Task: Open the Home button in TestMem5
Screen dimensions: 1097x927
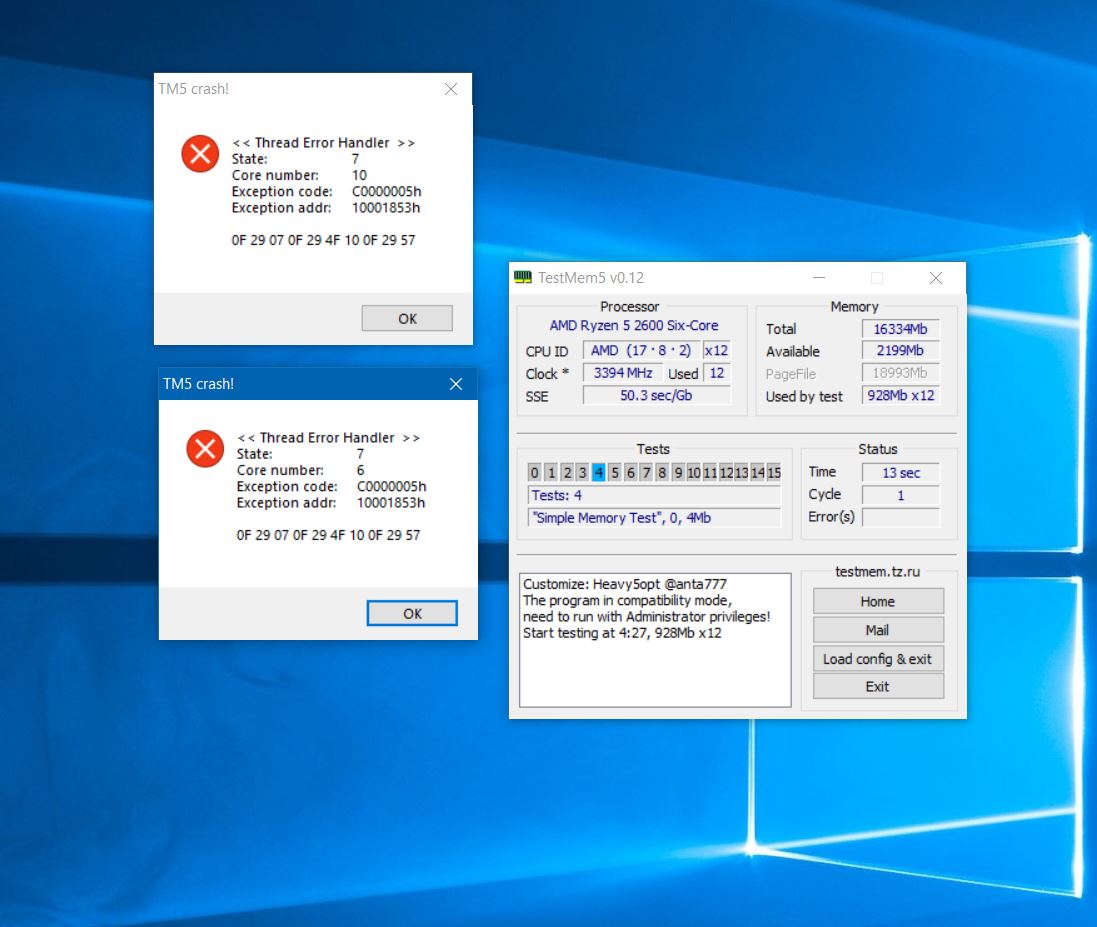Action: click(878, 602)
